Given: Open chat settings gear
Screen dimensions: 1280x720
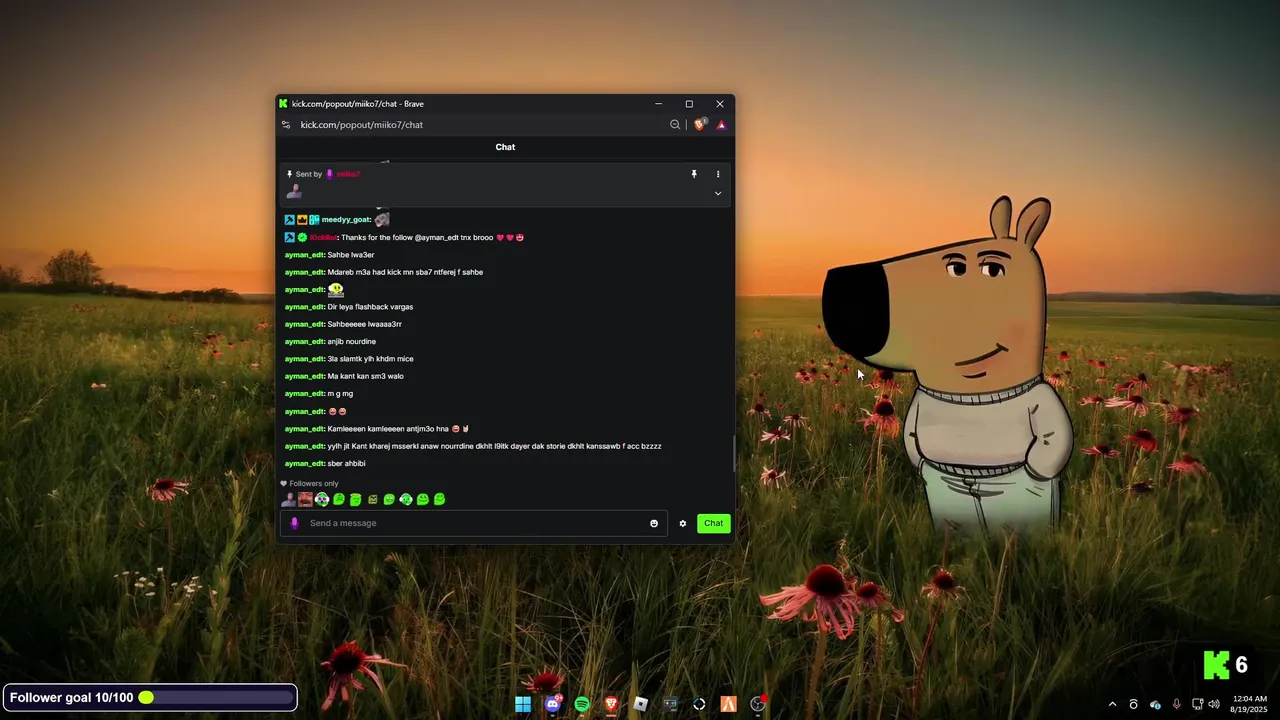Looking at the screenshot, I should (x=683, y=523).
